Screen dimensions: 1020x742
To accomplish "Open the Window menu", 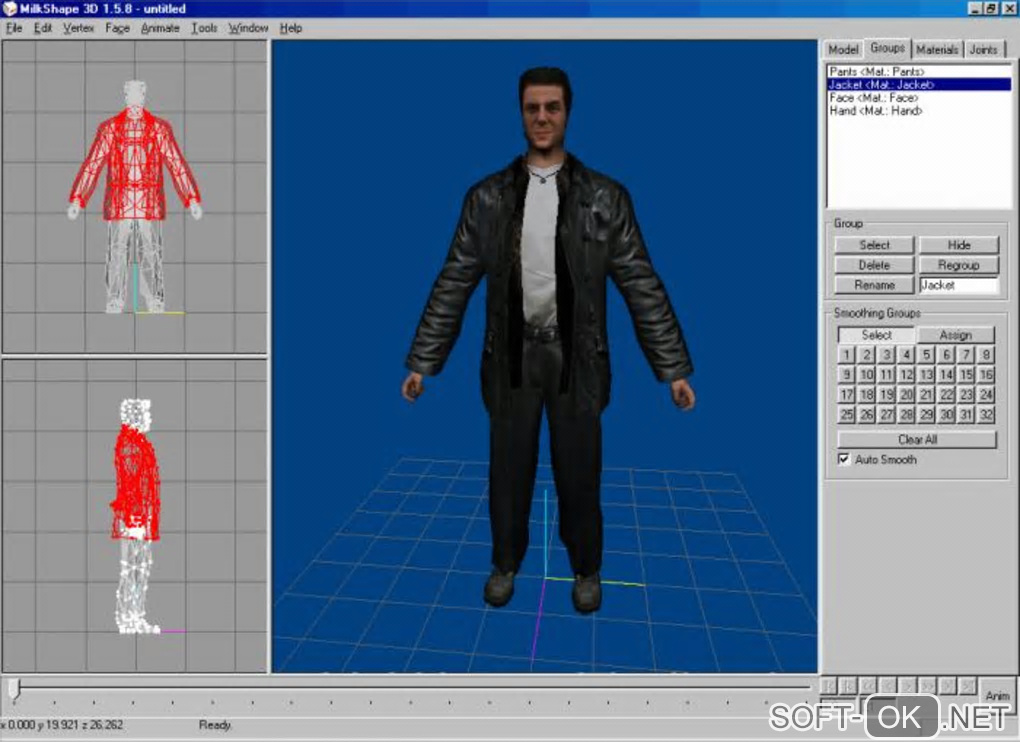I will (248, 28).
